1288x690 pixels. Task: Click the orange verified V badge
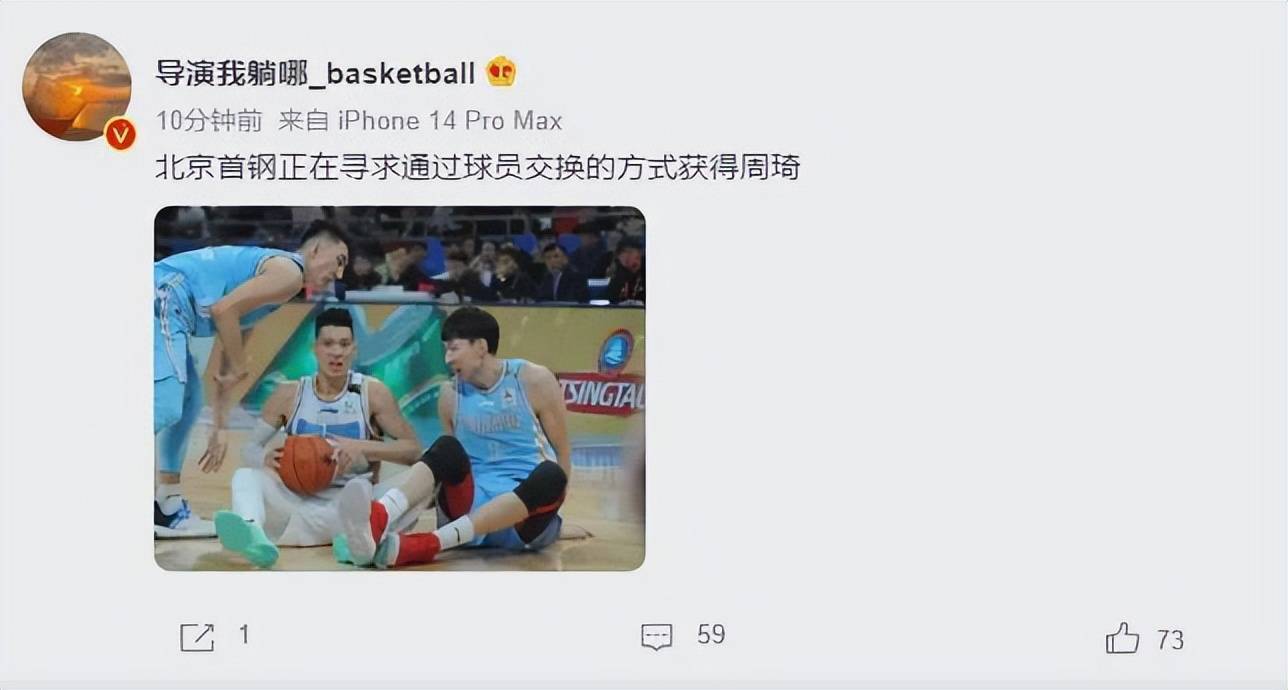click(x=121, y=134)
